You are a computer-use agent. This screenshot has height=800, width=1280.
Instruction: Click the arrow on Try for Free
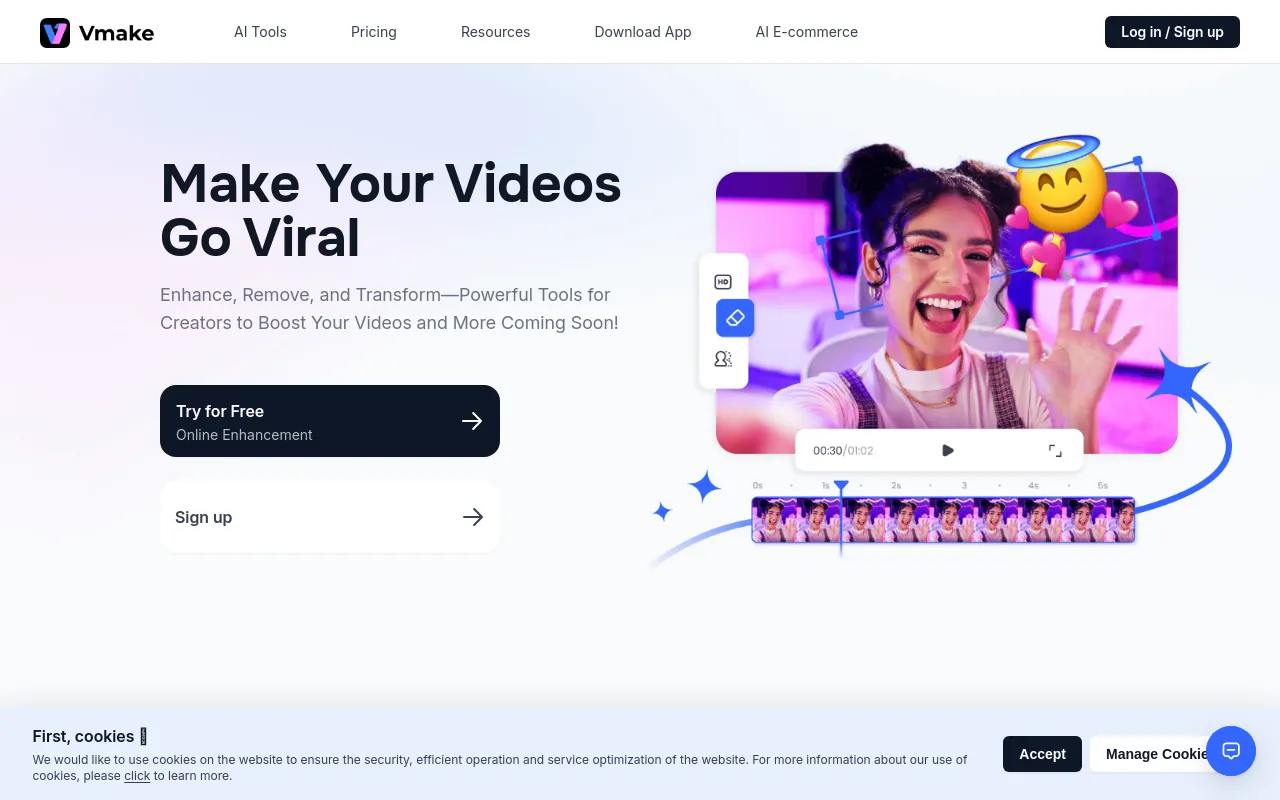tap(472, 421)
